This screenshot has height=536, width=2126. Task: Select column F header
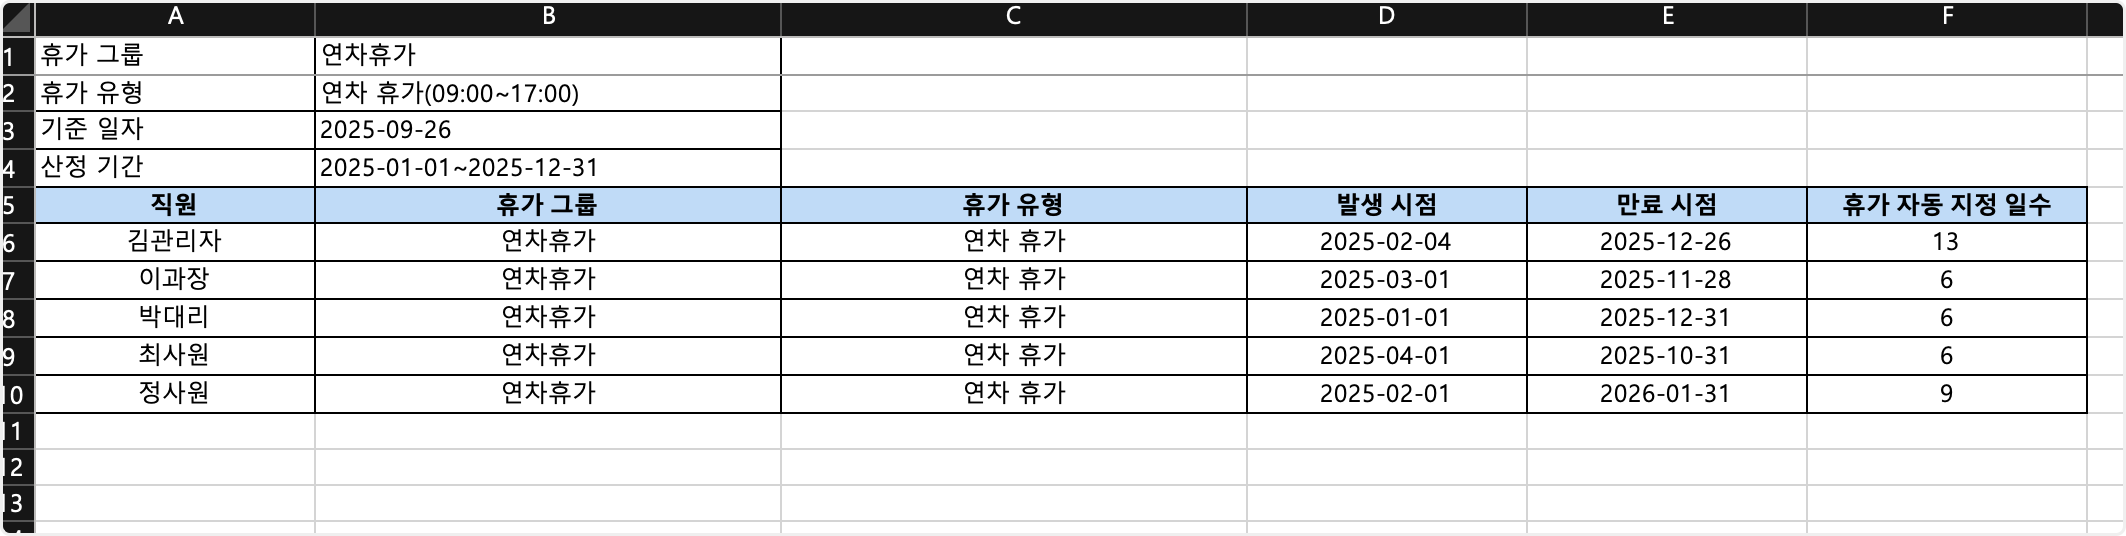tap(1946, 18)
